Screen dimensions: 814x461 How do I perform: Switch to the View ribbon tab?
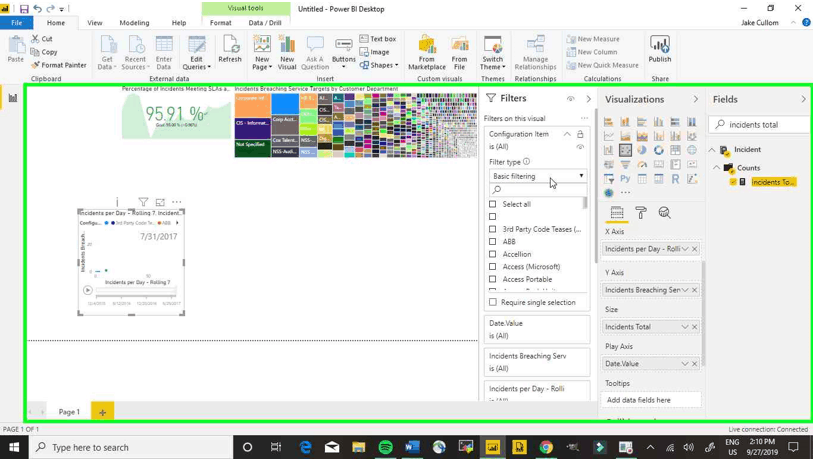pos(94,23)
